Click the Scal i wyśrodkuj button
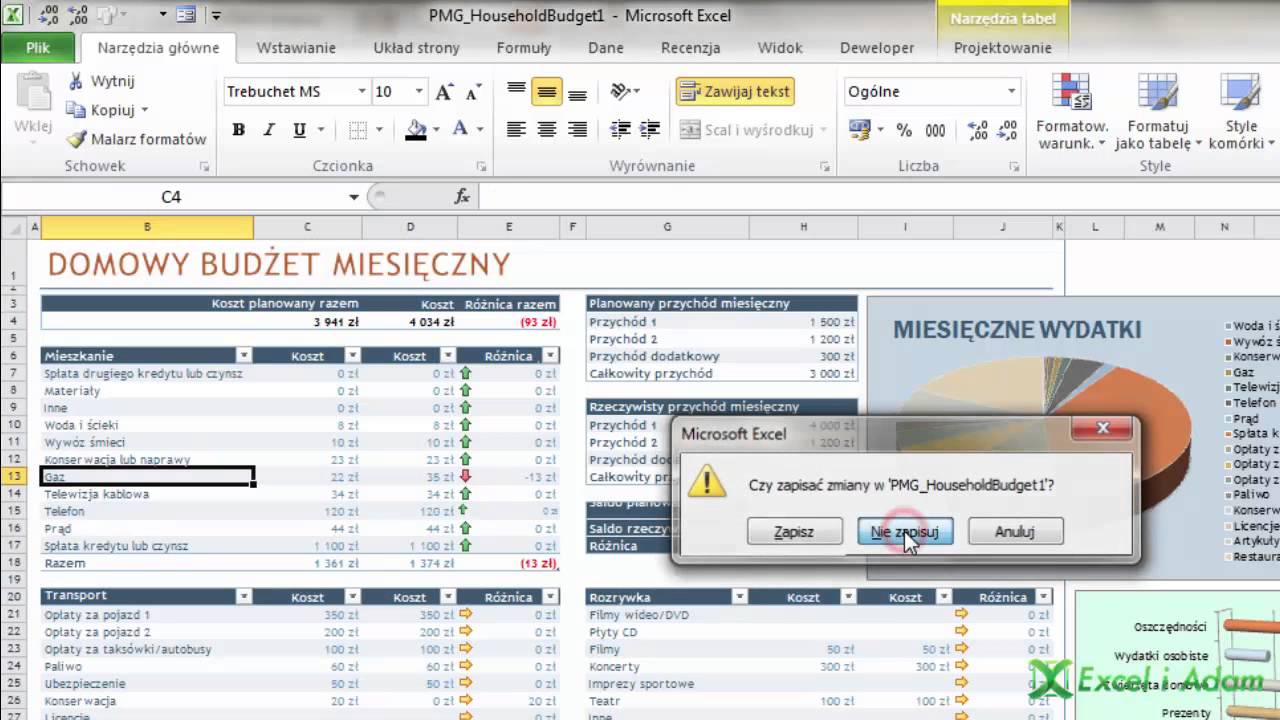 (x=746, y=130)
